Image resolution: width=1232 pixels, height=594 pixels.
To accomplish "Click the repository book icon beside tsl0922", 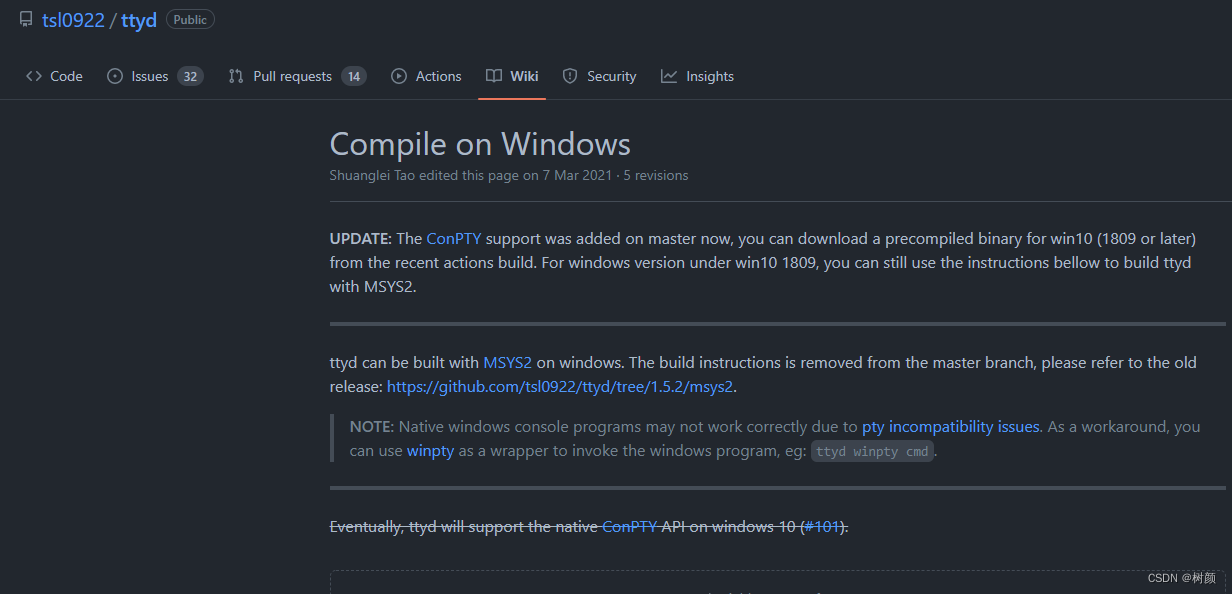I will click(25, 18).
